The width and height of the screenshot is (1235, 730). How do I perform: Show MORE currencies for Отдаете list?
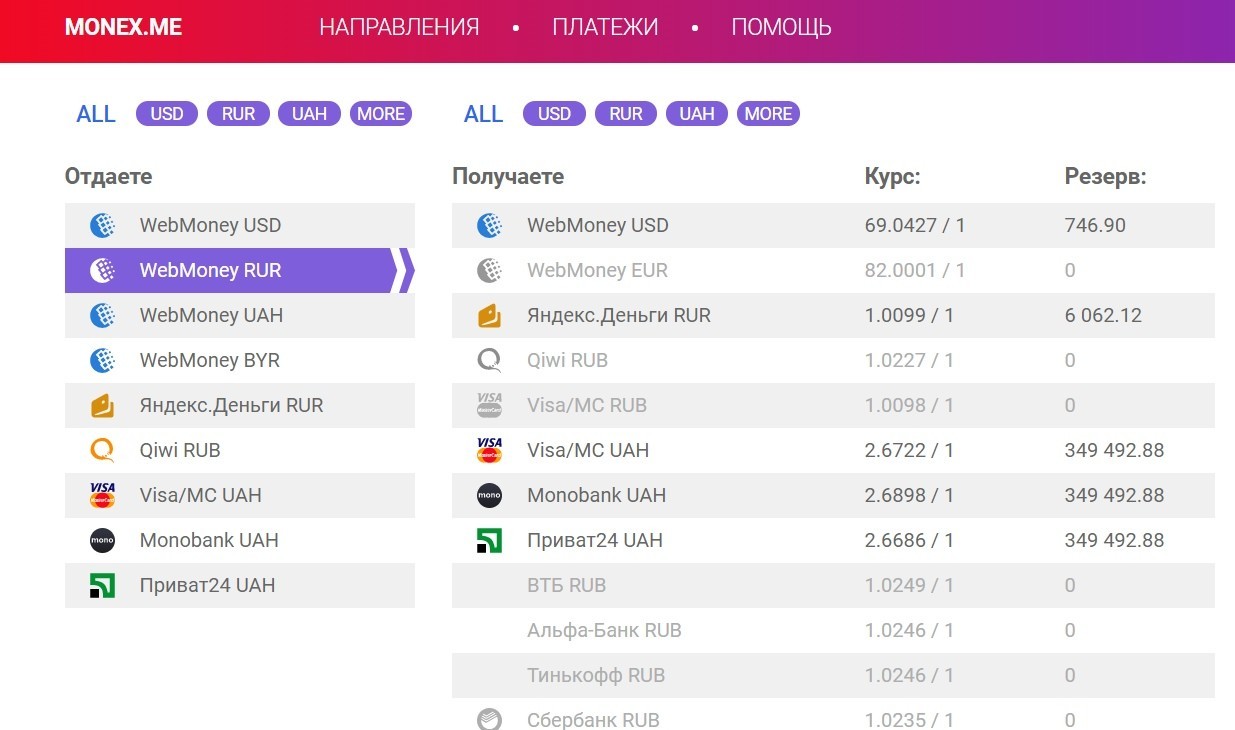click(x=381, y=114)
